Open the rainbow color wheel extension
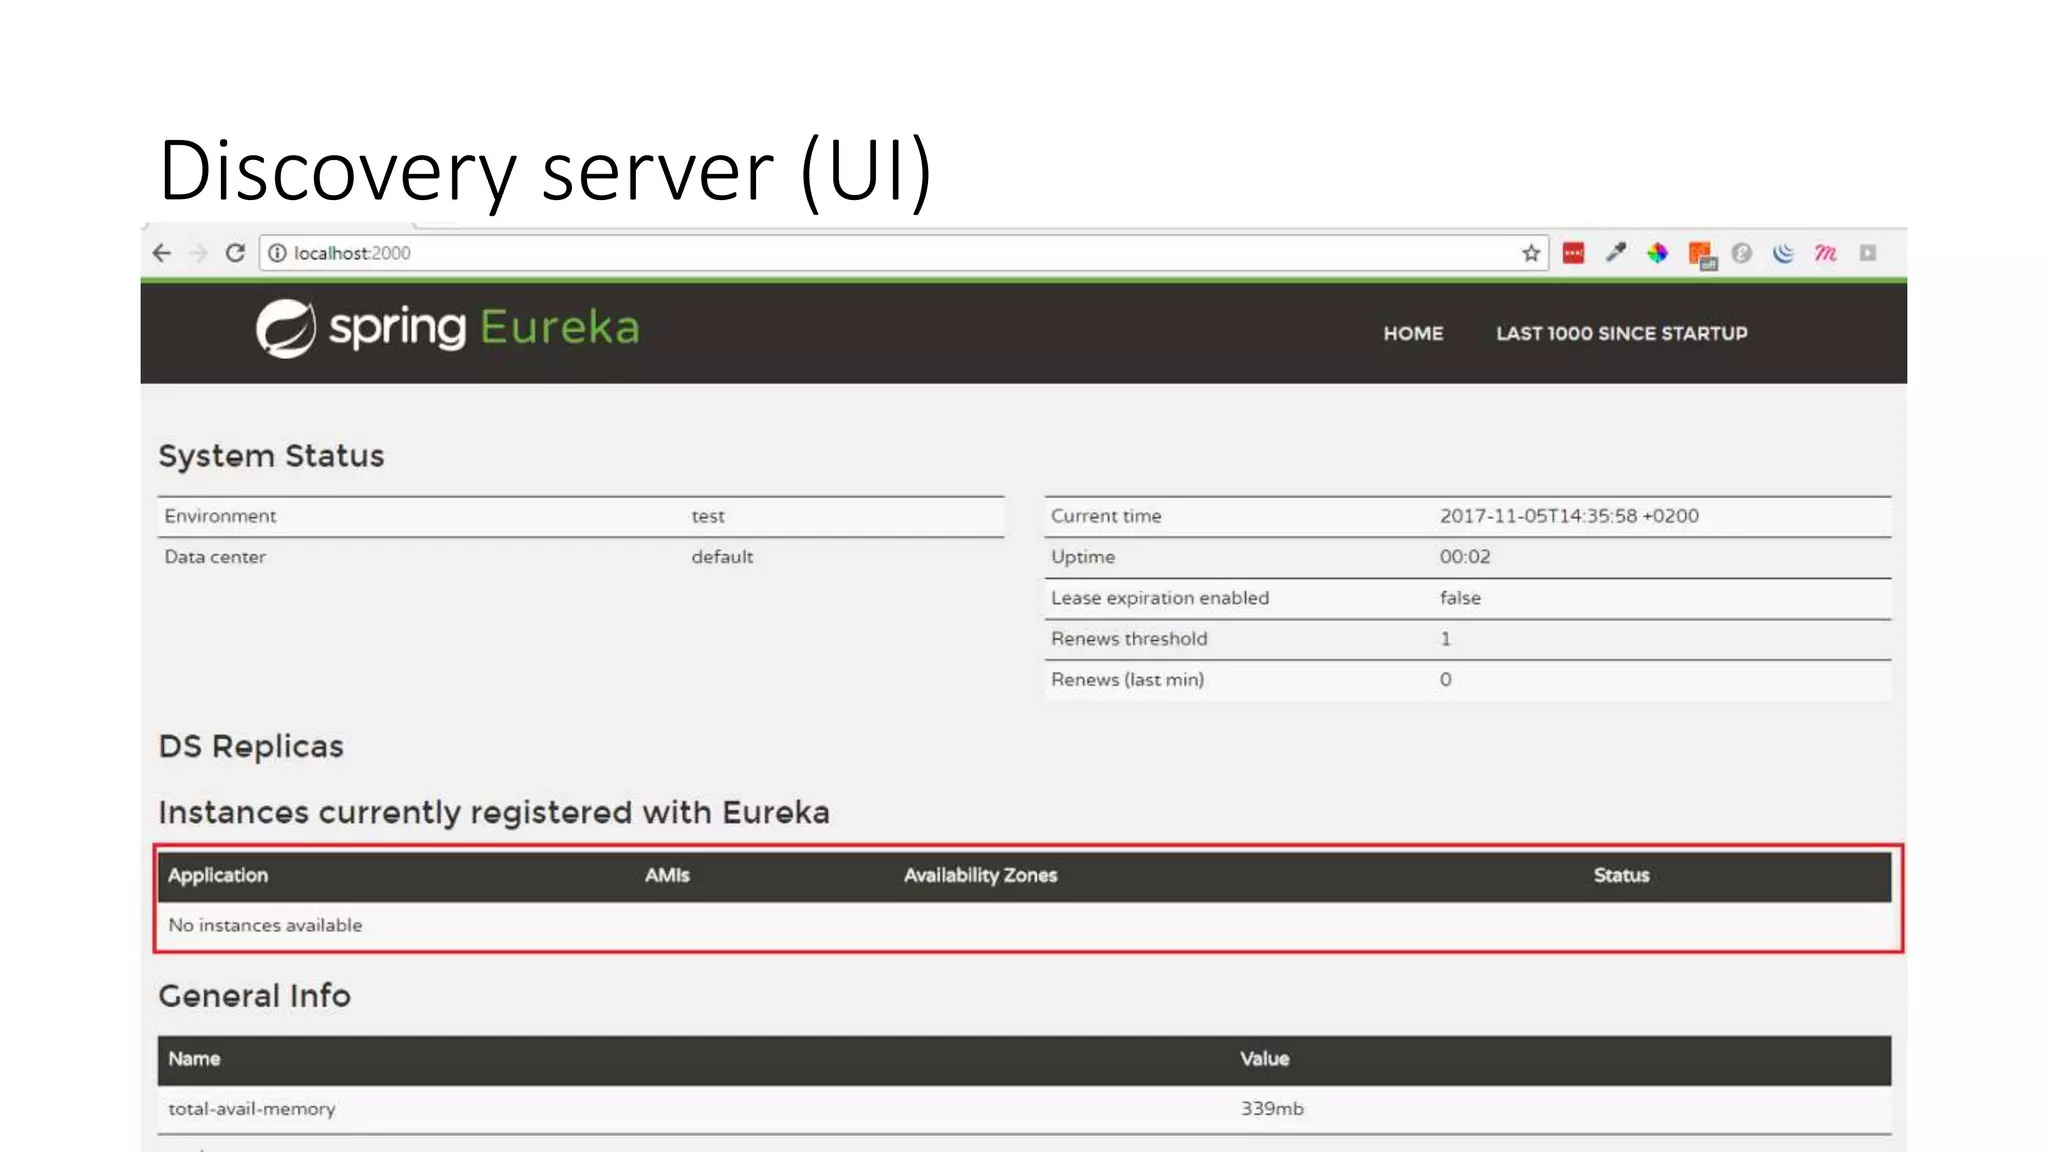The image size is (2048, 1152). [1657, 253]
